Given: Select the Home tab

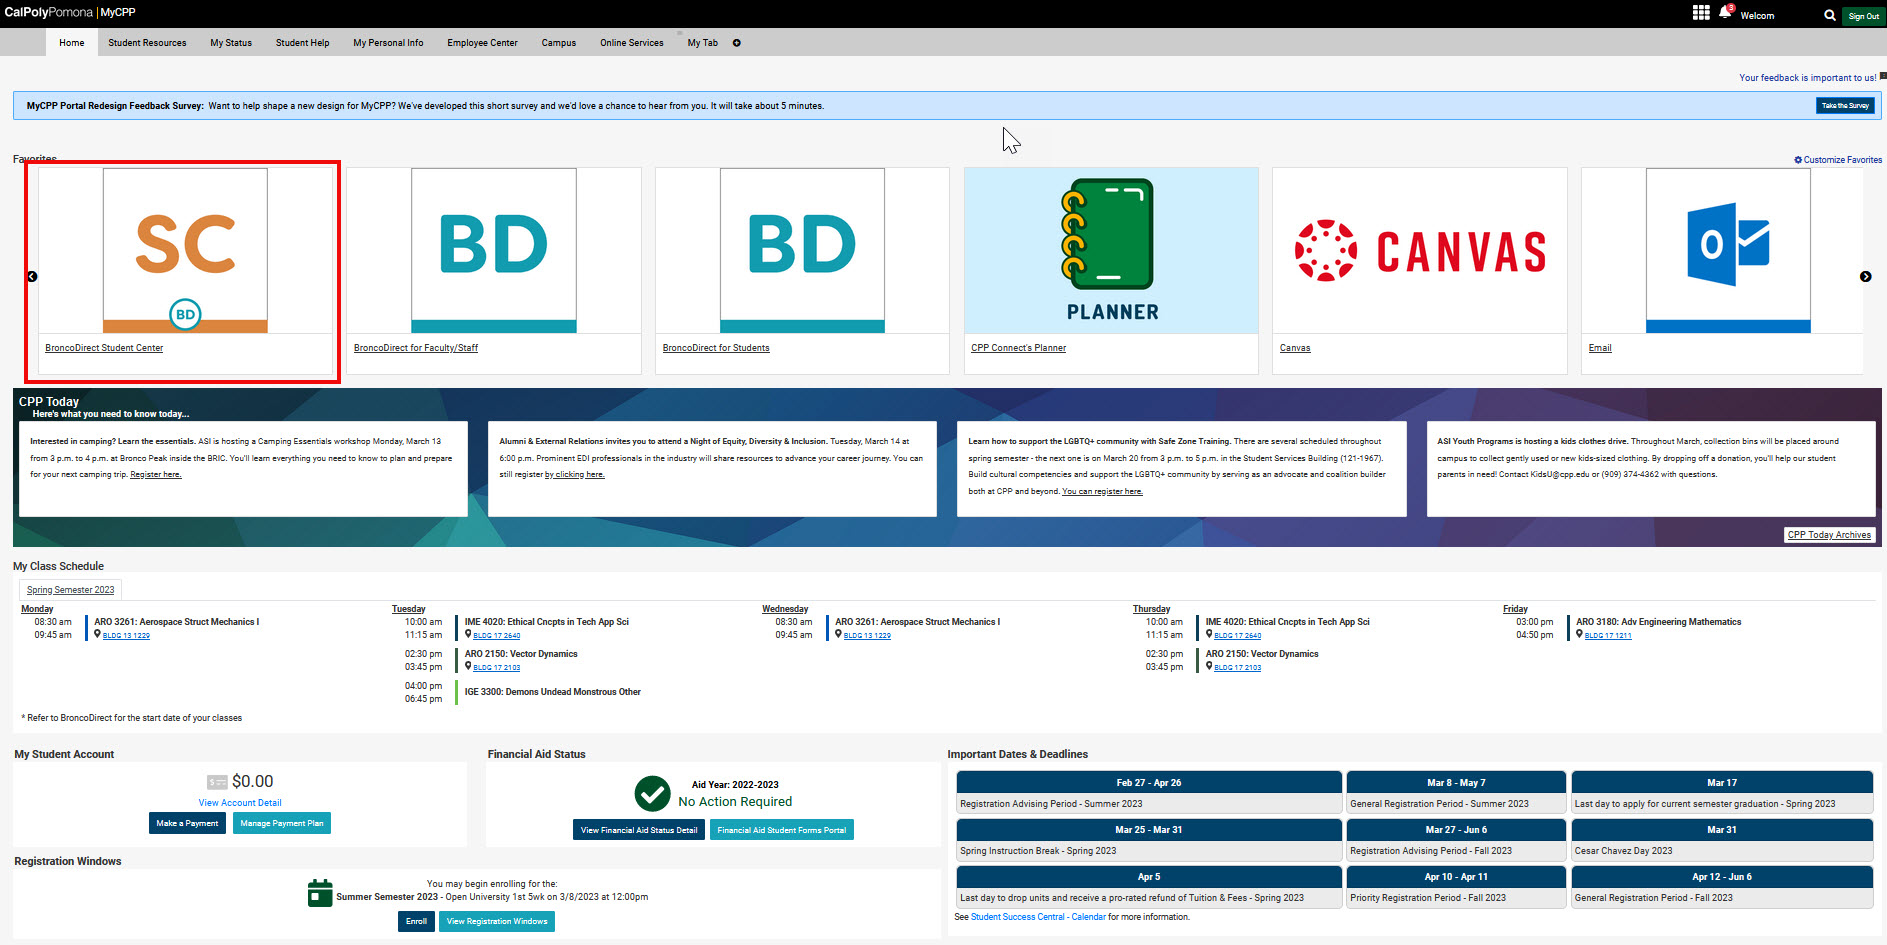Looking at the screenshot, I should [72, 43].
